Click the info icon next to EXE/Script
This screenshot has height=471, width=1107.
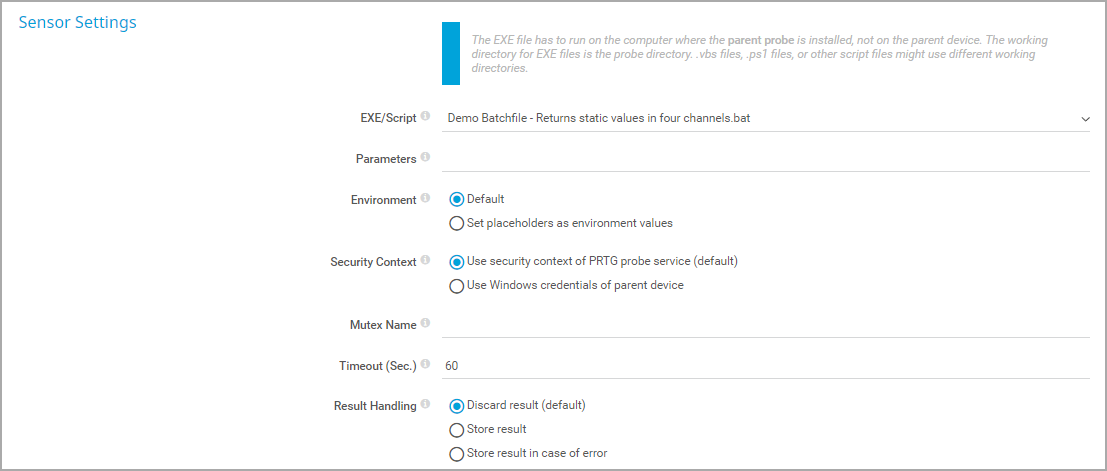point(425,117)
